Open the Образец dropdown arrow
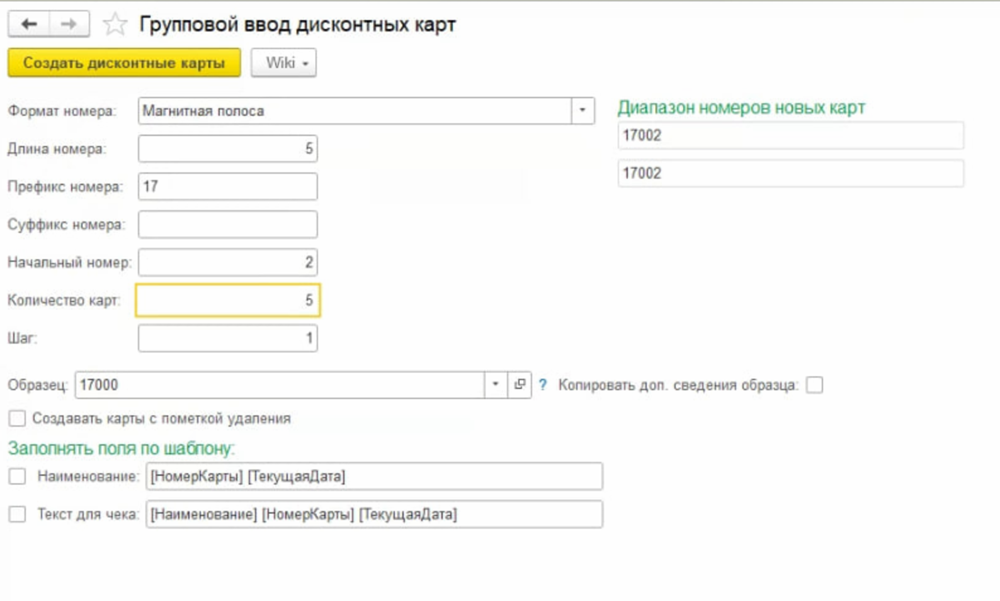The image size is (1000, 601). (497, 384)
